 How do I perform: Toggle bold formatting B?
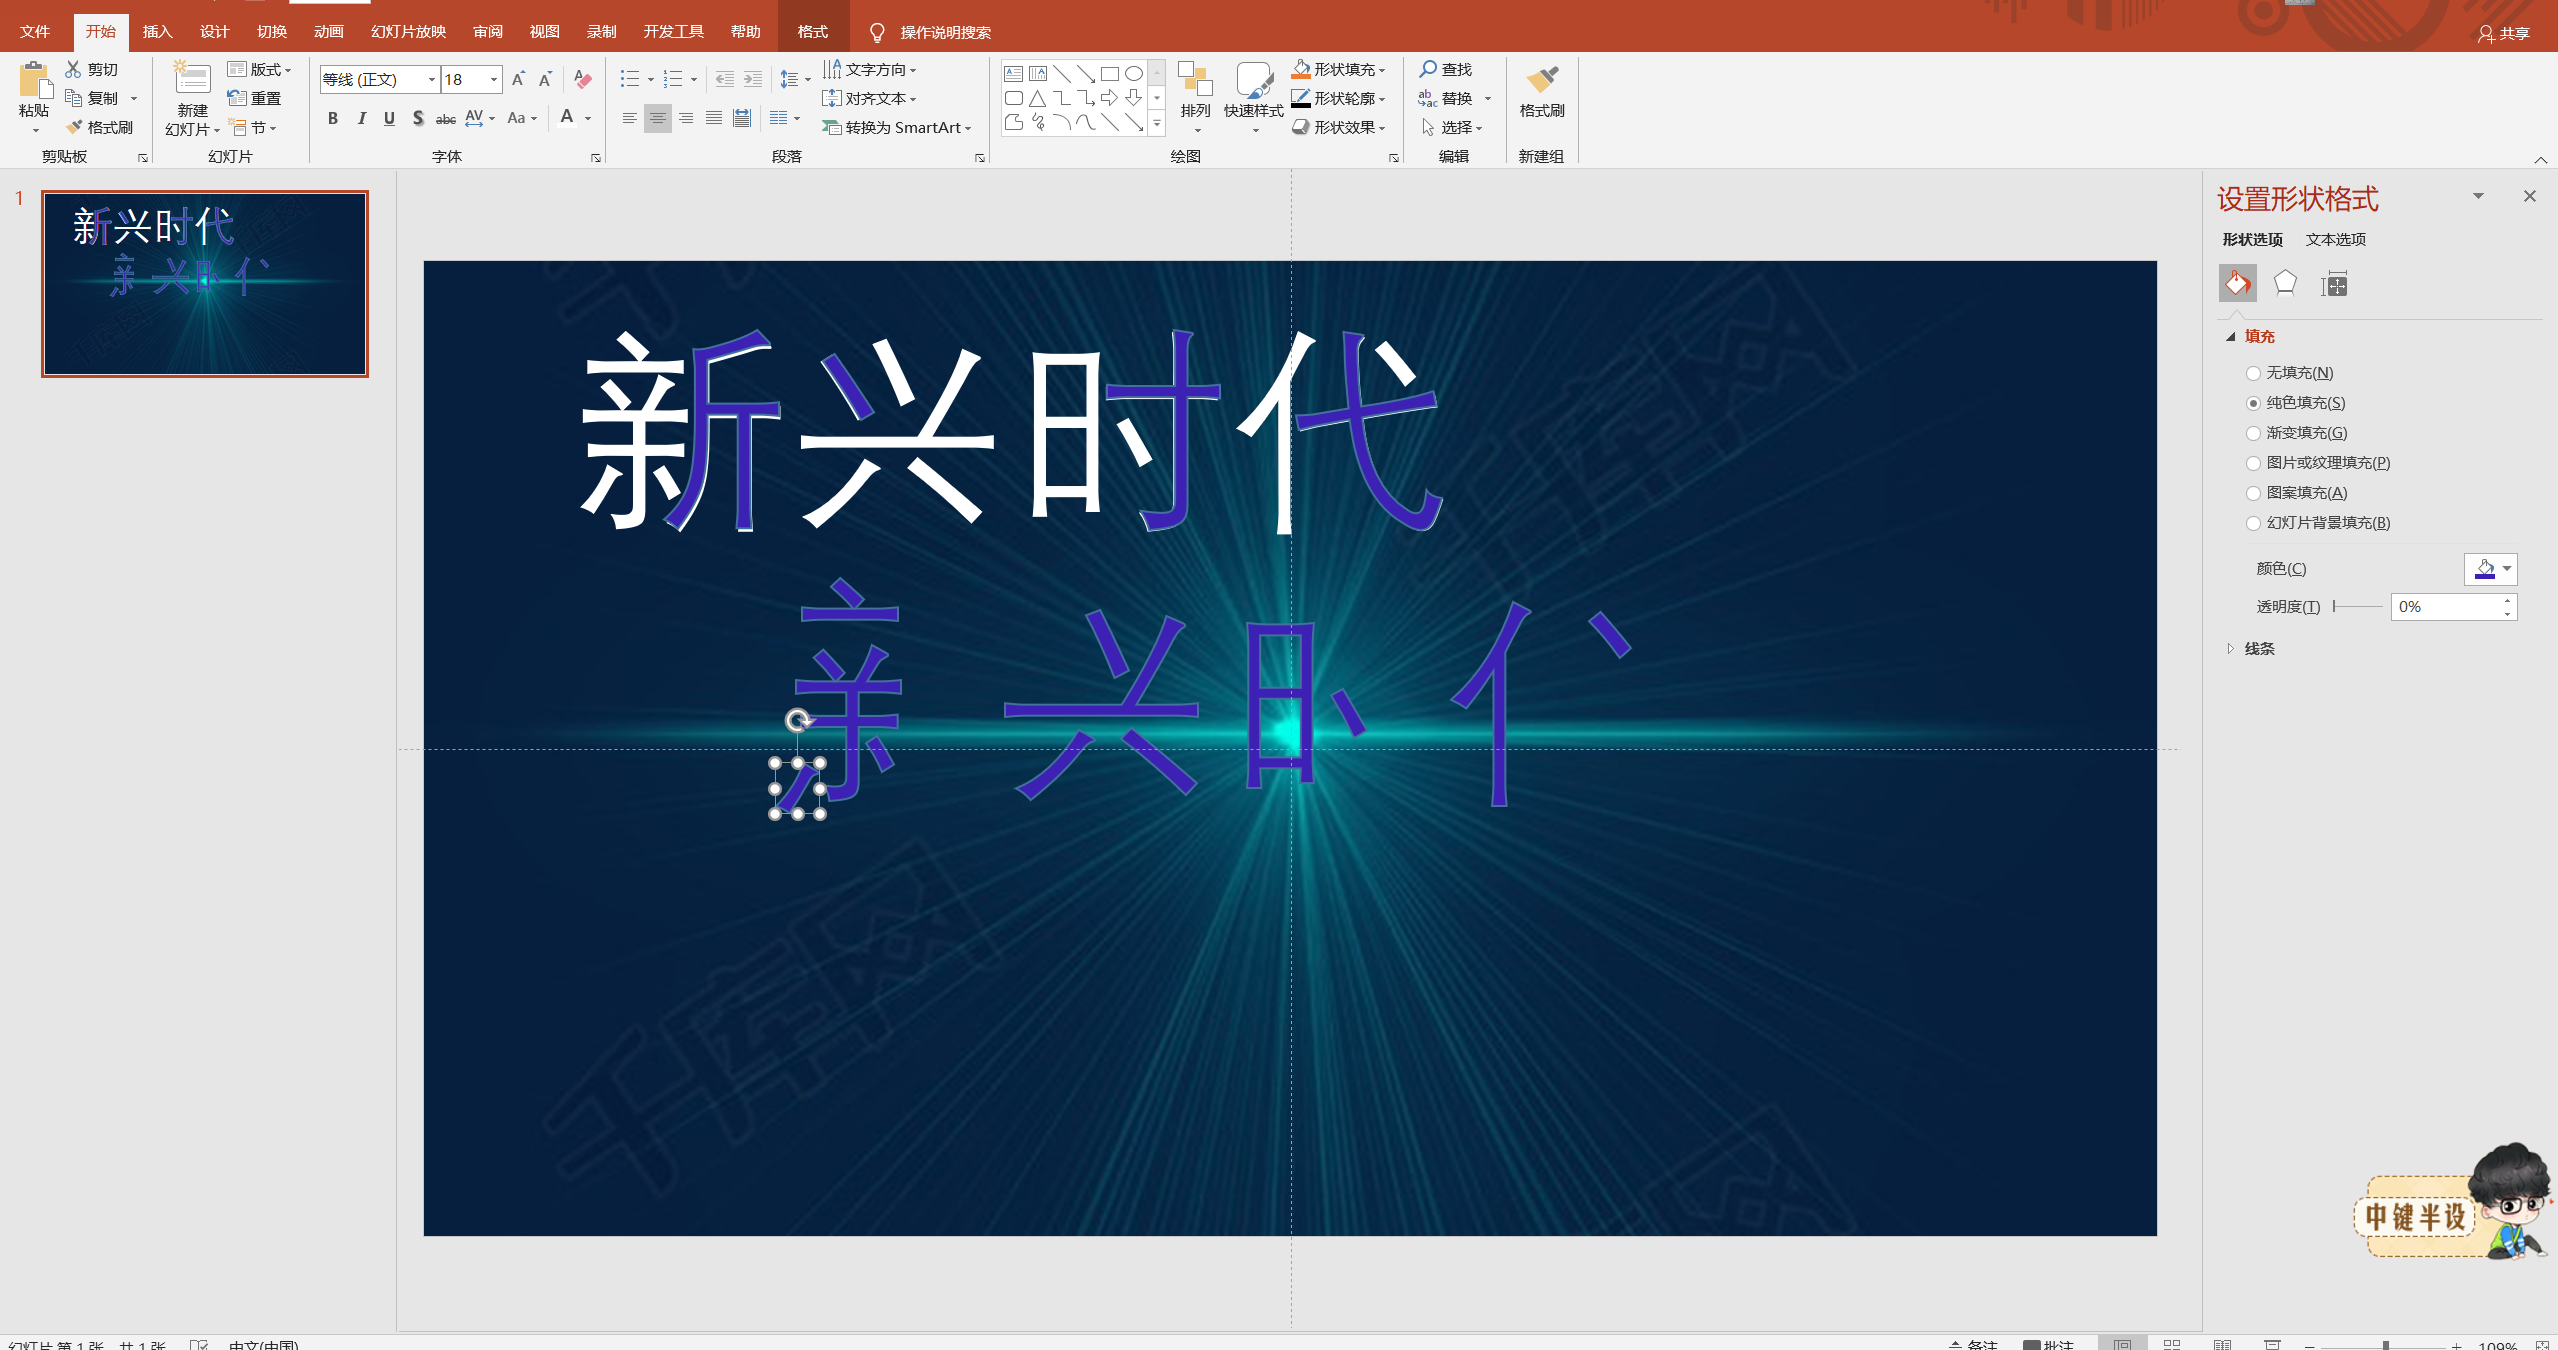point(333,118)
